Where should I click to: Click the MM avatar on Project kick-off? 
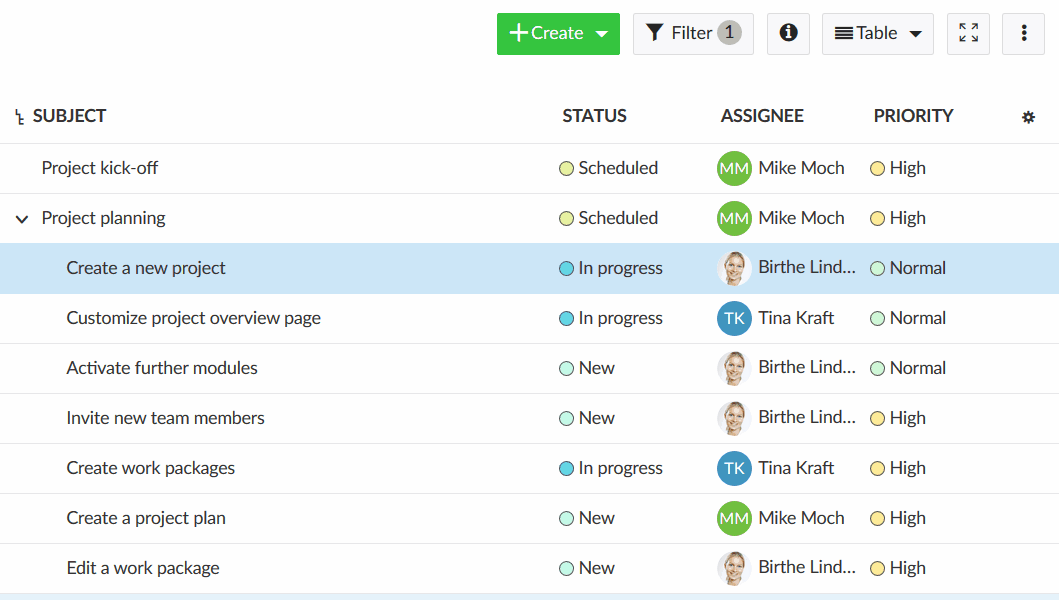(x=734, y=168)
